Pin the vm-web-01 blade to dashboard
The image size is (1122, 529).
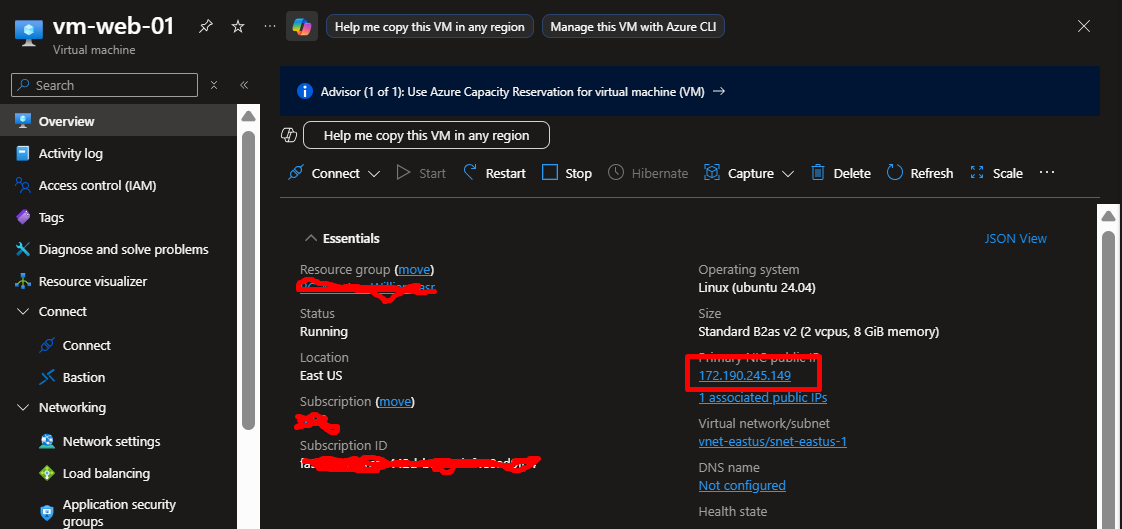click(x=205, y=27)
